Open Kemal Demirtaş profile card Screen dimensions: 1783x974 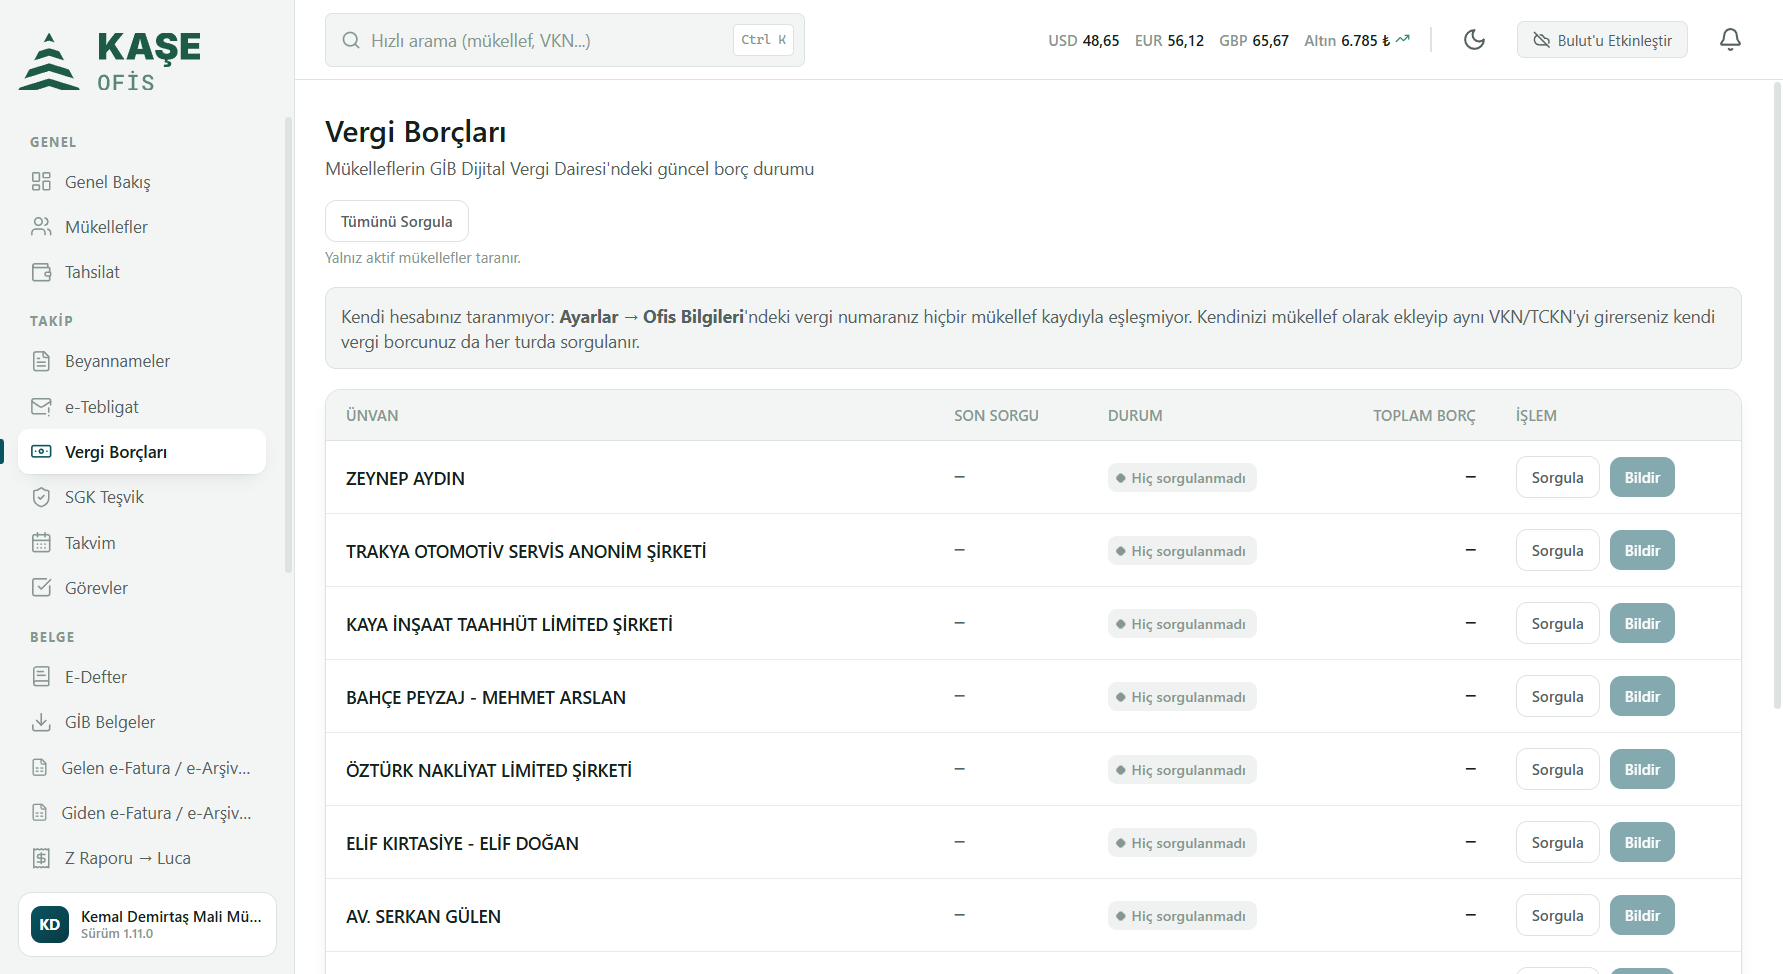(147, 924)
